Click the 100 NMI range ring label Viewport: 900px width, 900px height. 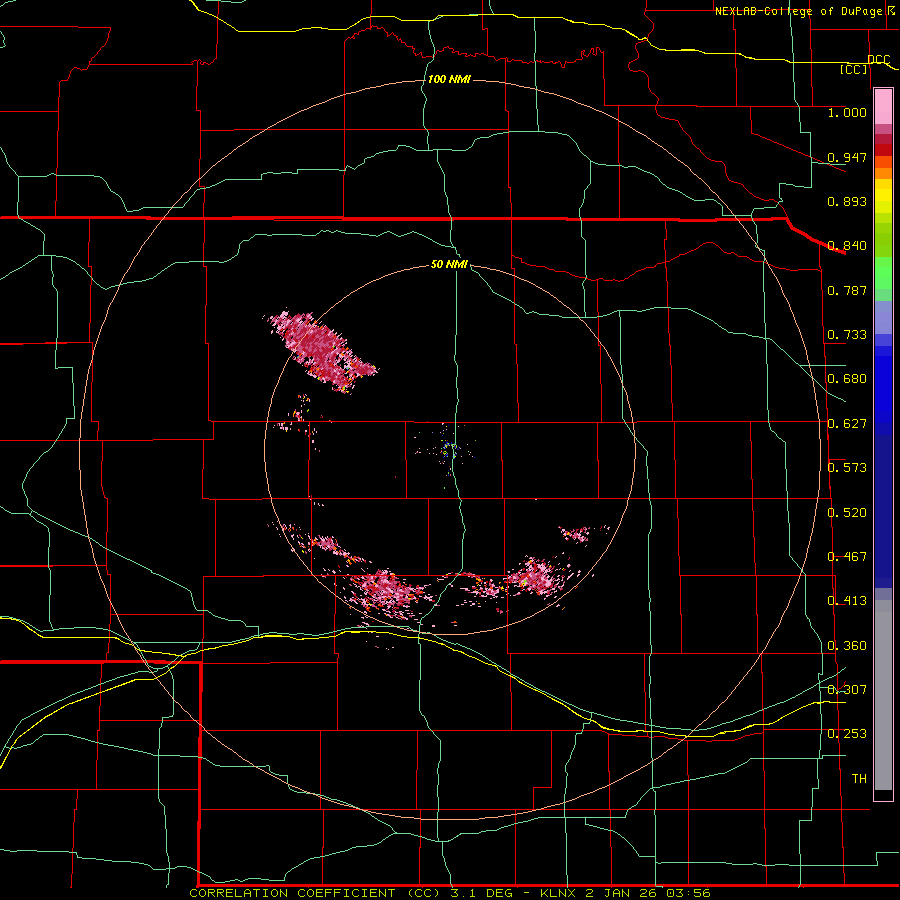tap(449, 79)
